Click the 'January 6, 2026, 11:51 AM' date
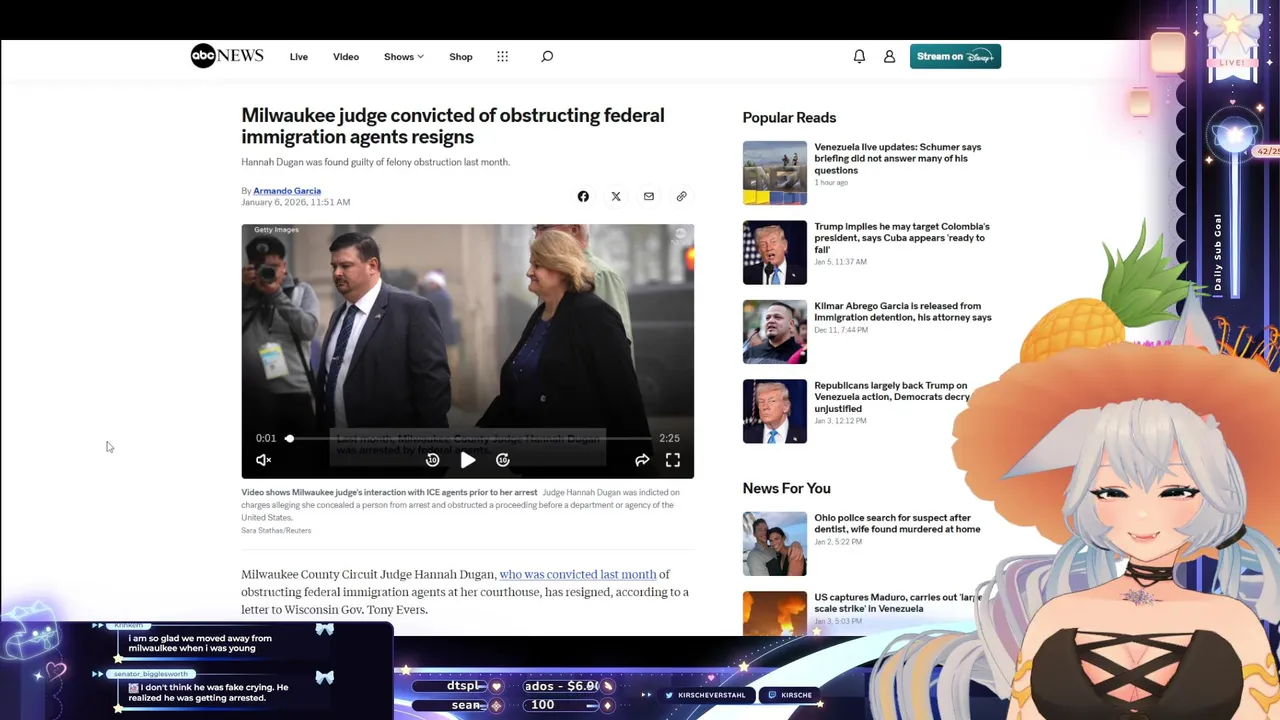This screenshot has width=1280, height=720. [x=295, y=202]
